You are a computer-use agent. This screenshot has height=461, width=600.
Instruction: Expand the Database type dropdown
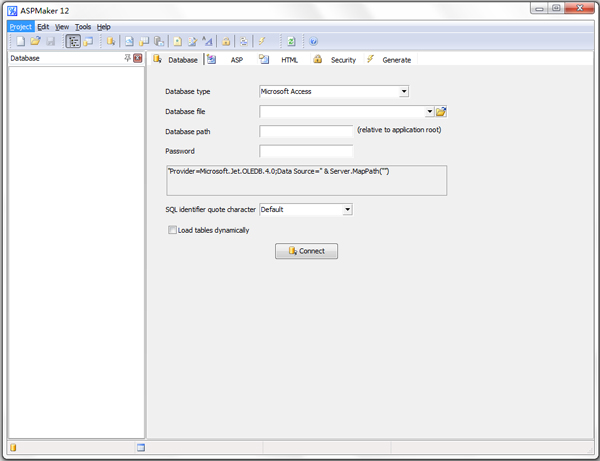[403, 91]
